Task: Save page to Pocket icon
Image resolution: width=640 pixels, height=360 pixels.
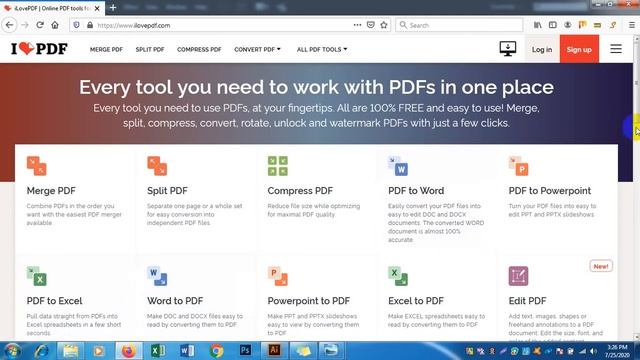Action: (371, 25)
